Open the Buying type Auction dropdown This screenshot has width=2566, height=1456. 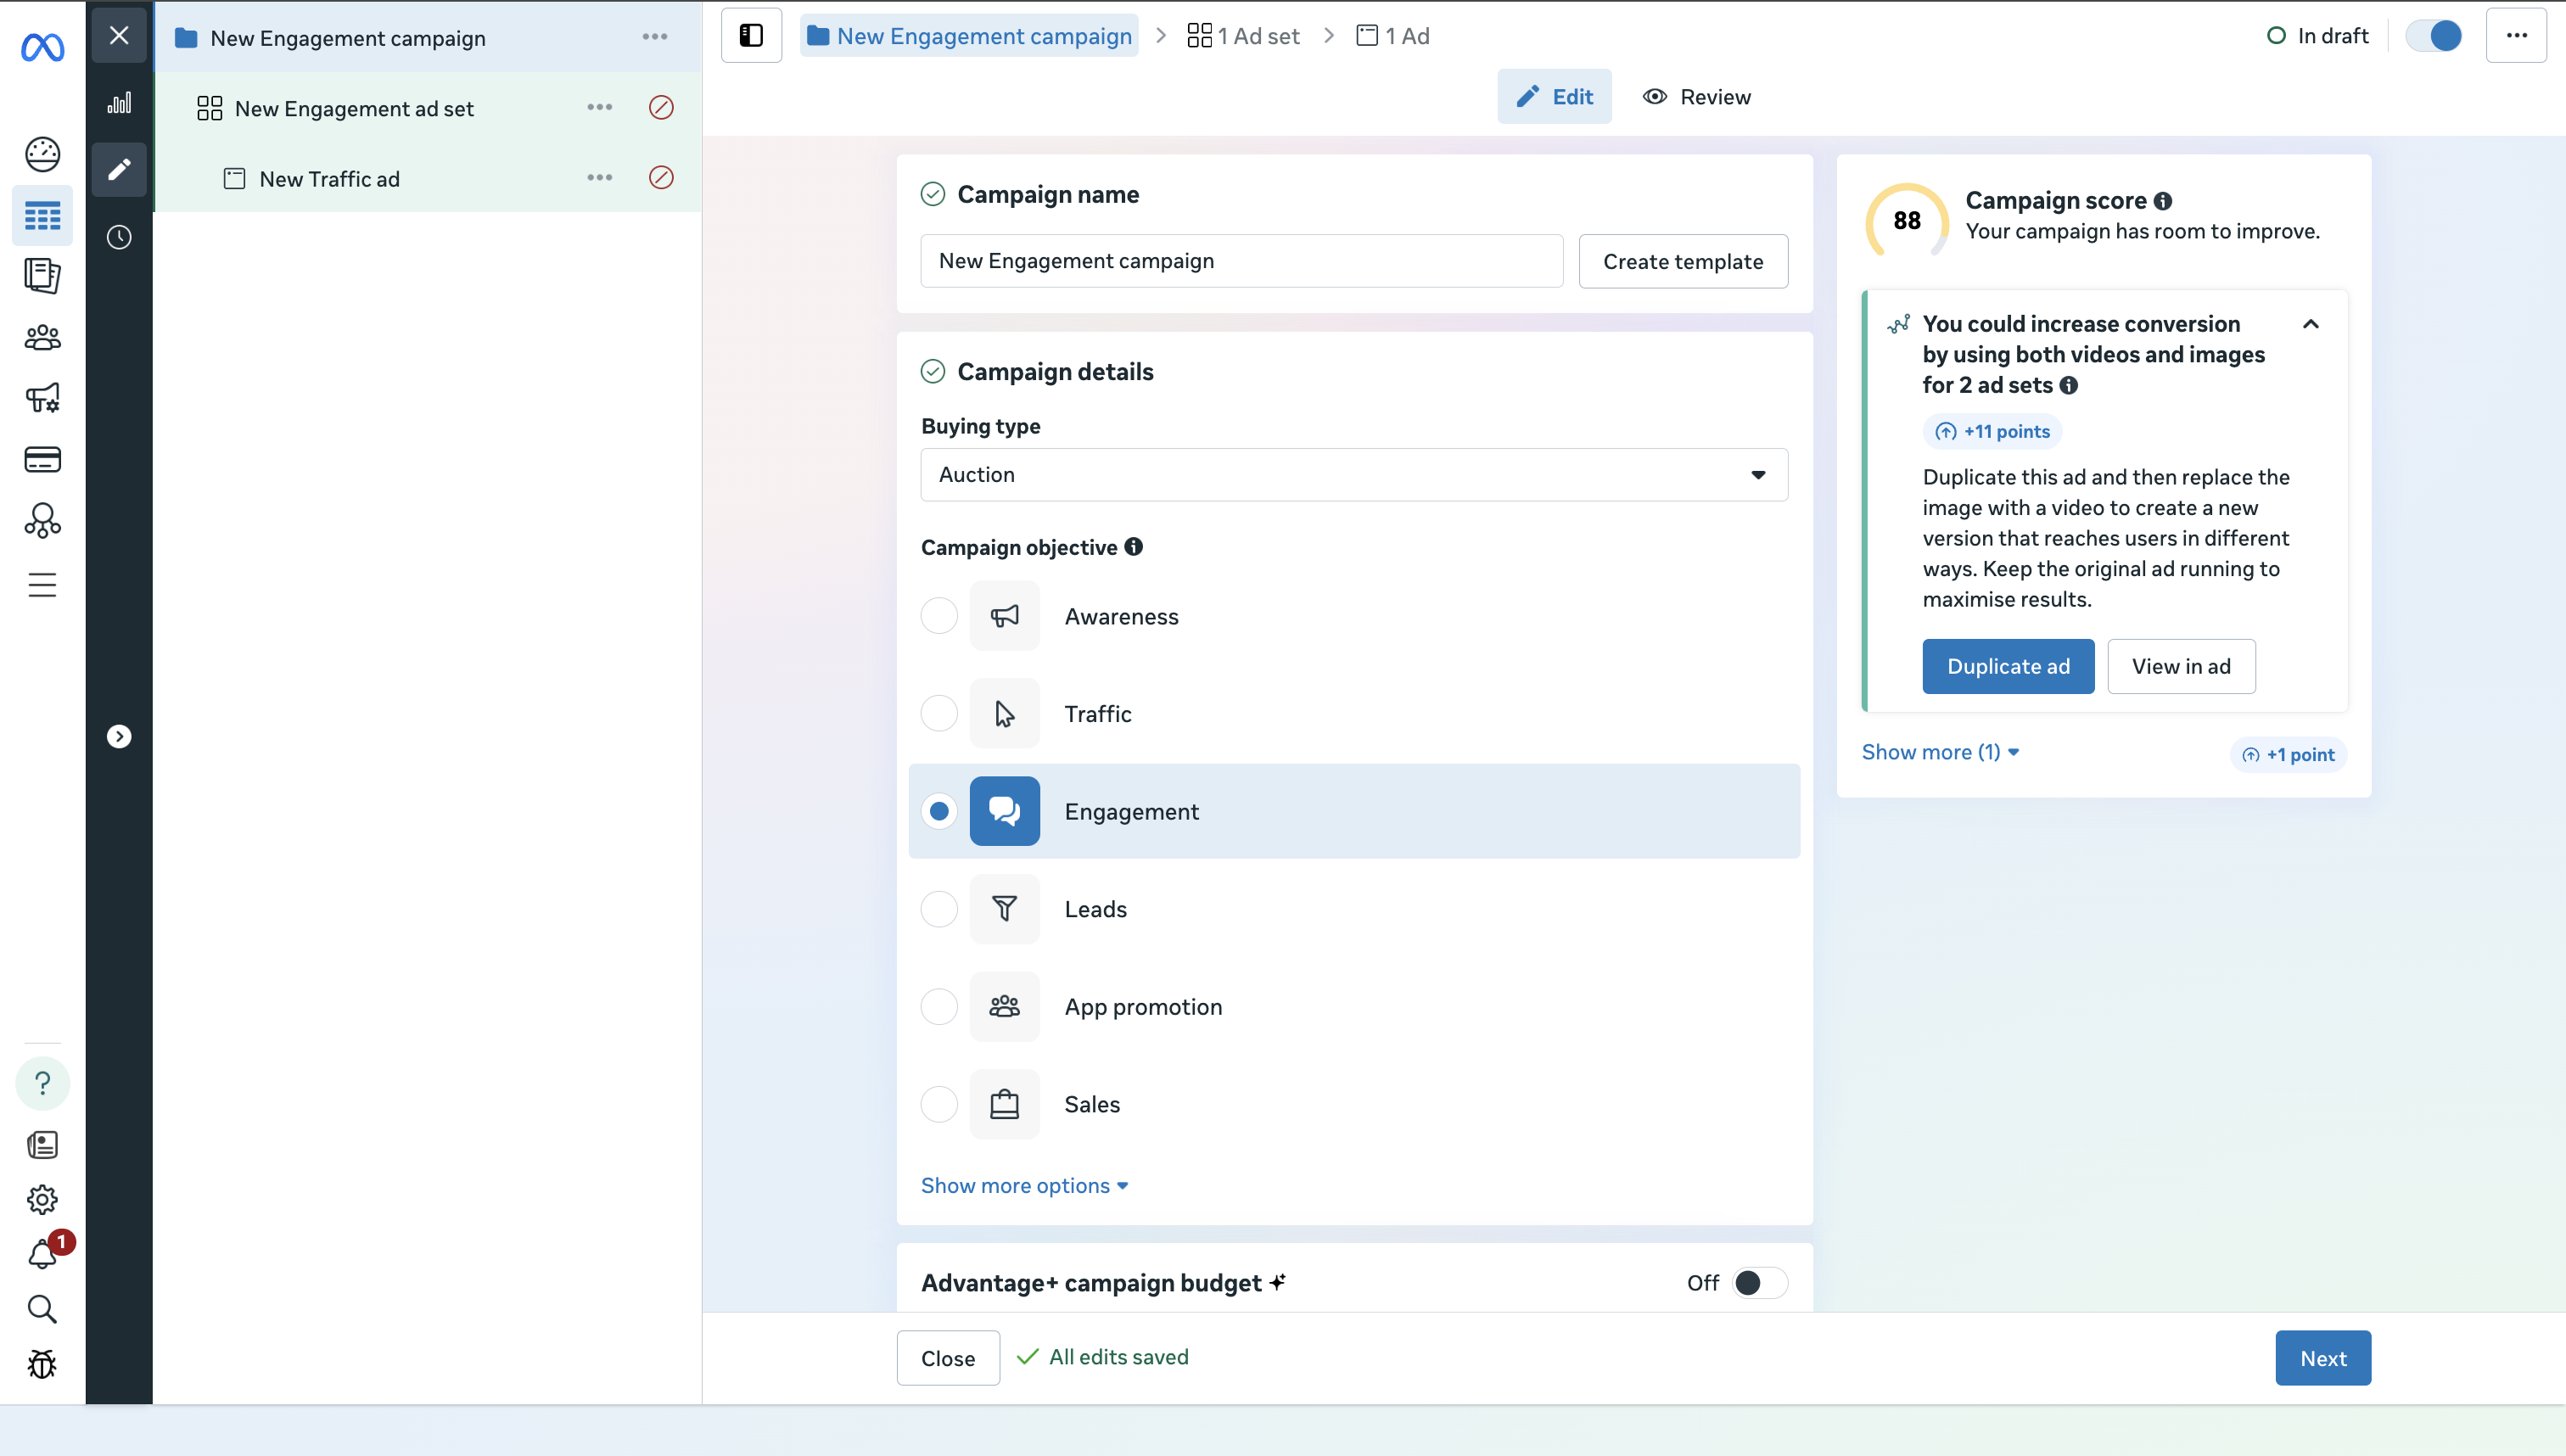tap(1353, 475)
